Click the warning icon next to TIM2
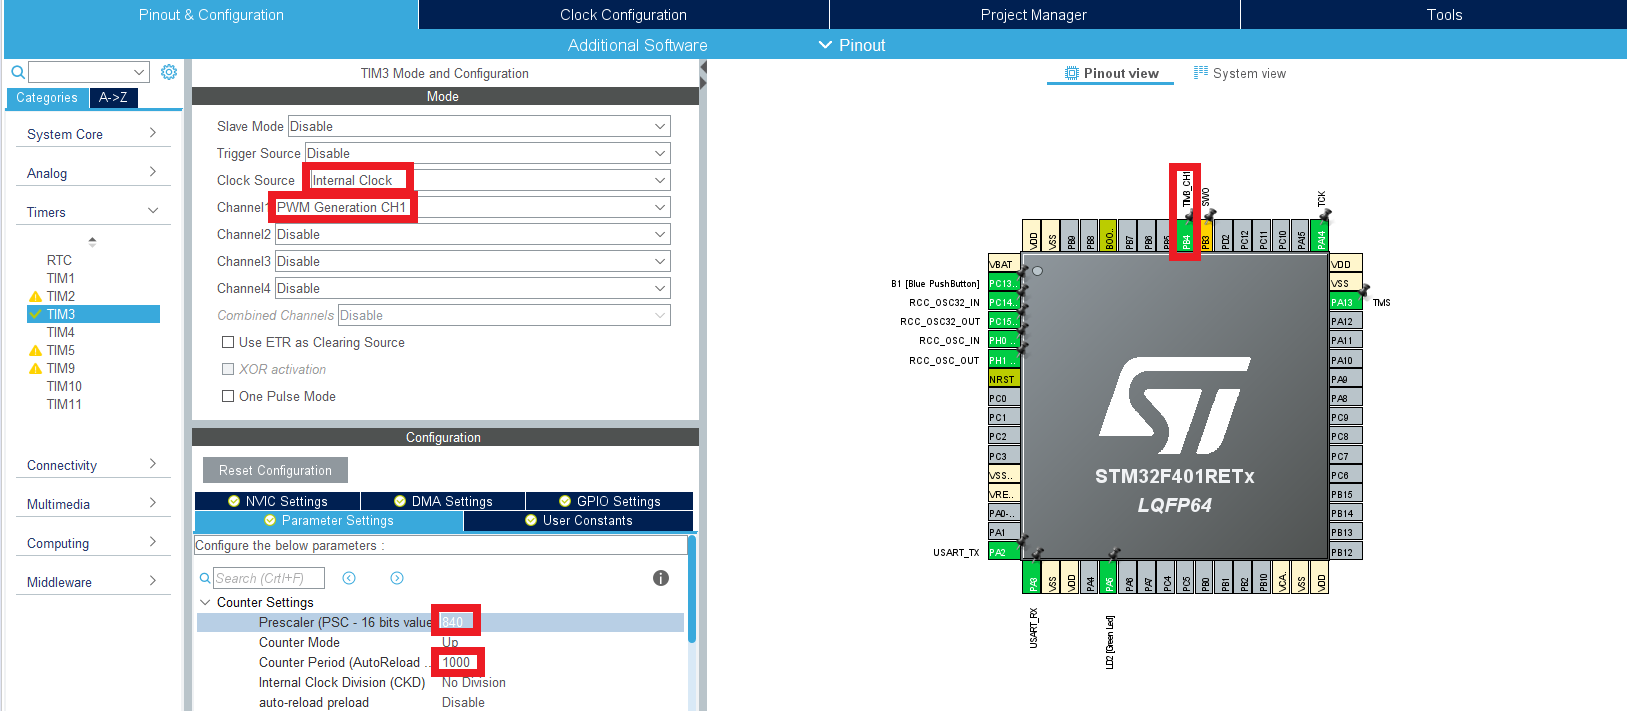The height and width of the screenshot is (711, 1627). click(x=36, y=296)
